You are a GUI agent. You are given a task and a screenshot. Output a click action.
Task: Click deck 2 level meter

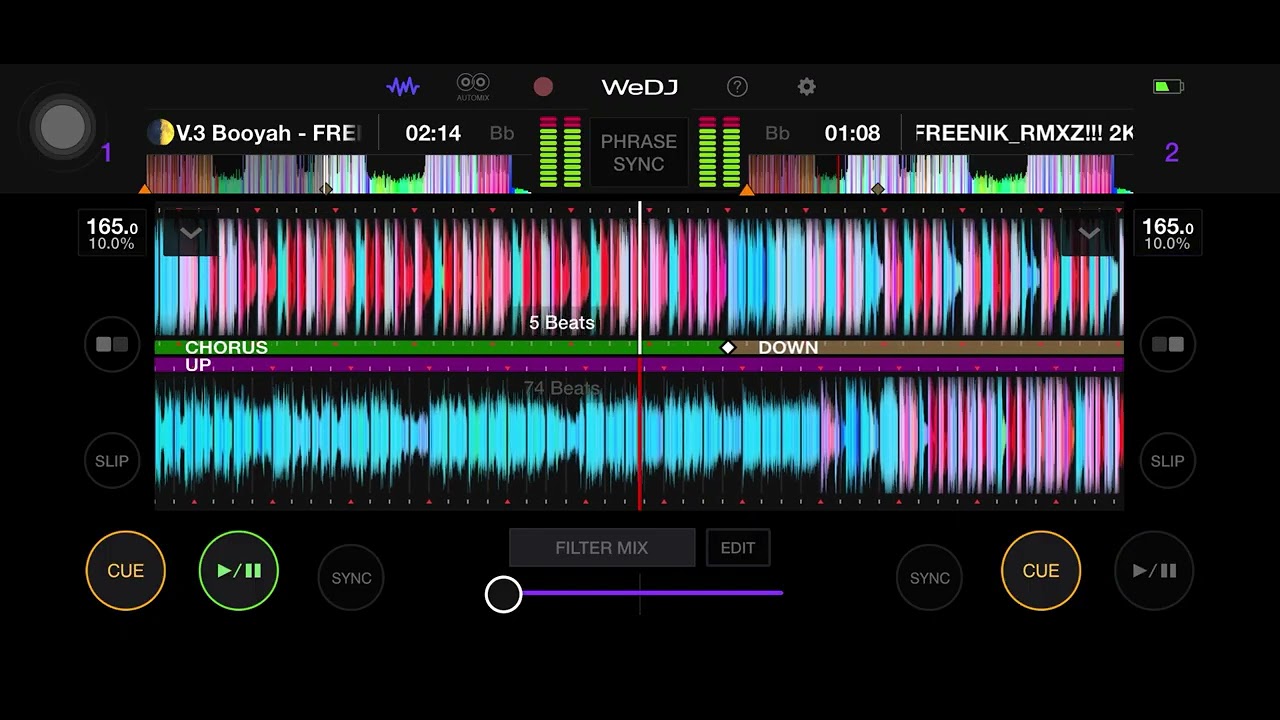point(719,152)
